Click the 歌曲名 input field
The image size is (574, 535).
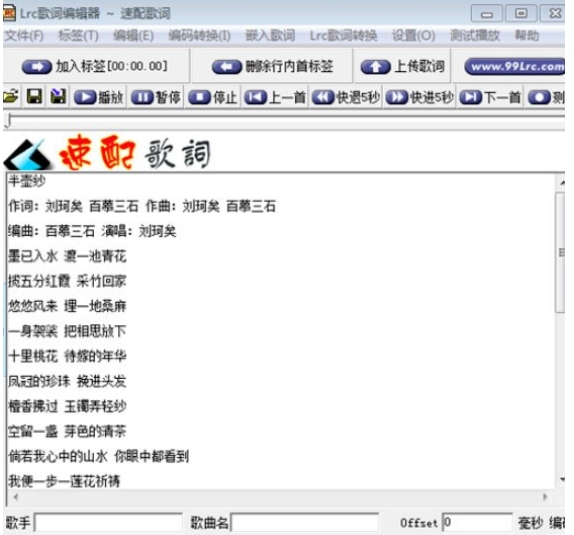305,523
